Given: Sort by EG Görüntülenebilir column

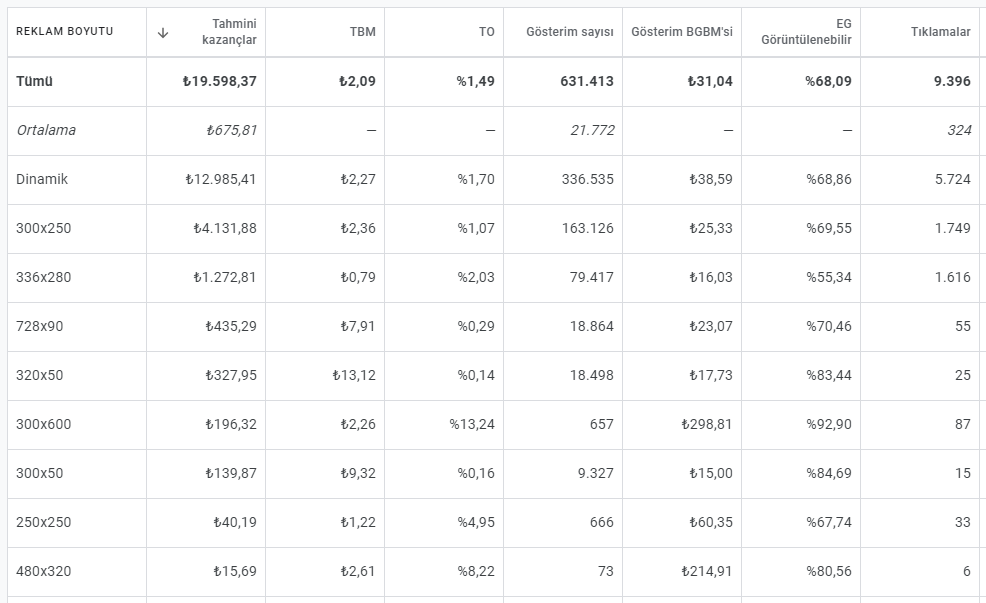Looking at the screenshot, I should (x=806, y=32).
